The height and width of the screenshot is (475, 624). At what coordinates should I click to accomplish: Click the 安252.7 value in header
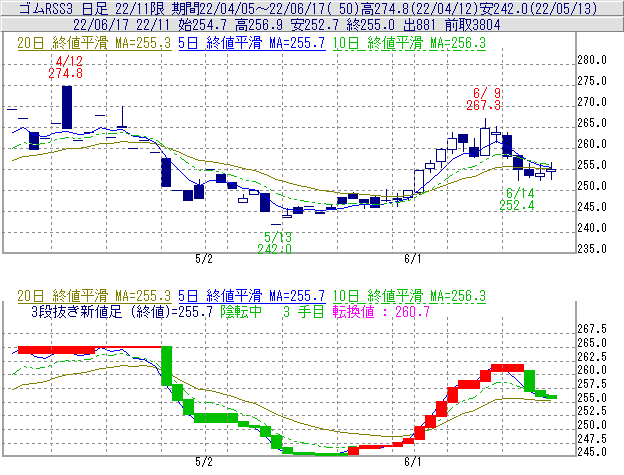click(x=315, y=25)
